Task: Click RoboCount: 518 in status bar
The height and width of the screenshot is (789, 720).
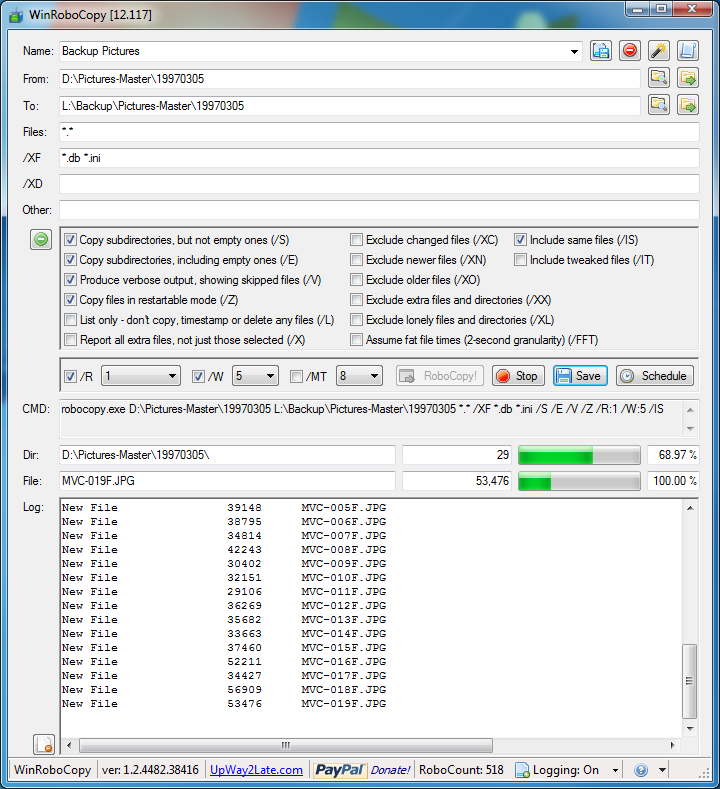Action: [461, 770]
